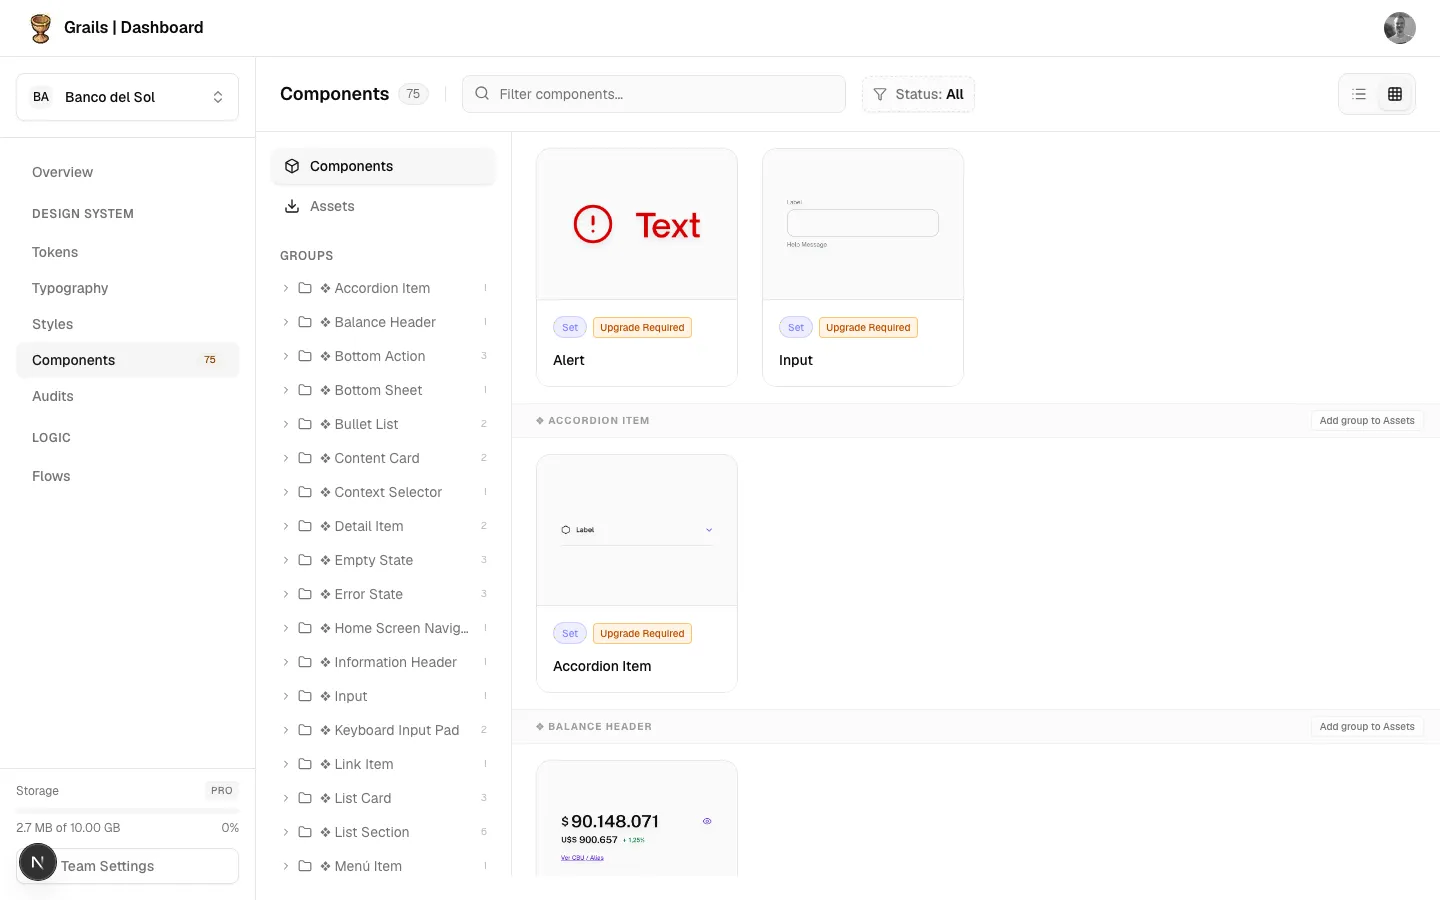Image resolution: width=1440 pixels, height=900 pixels.
Task: Click Upgrade Required badge on Accordion Item card
Action: 642,634
